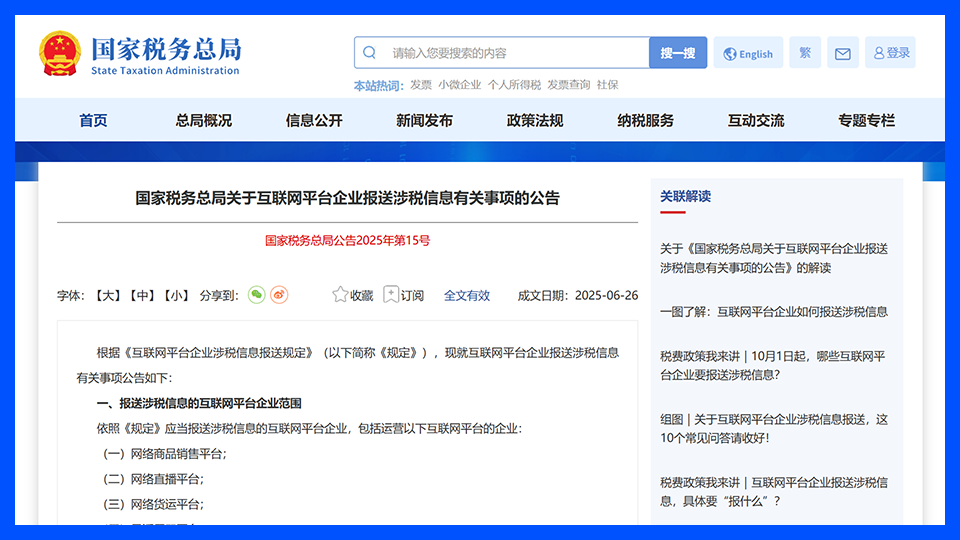Share article via Weibo icon

(x=279, y=295)
